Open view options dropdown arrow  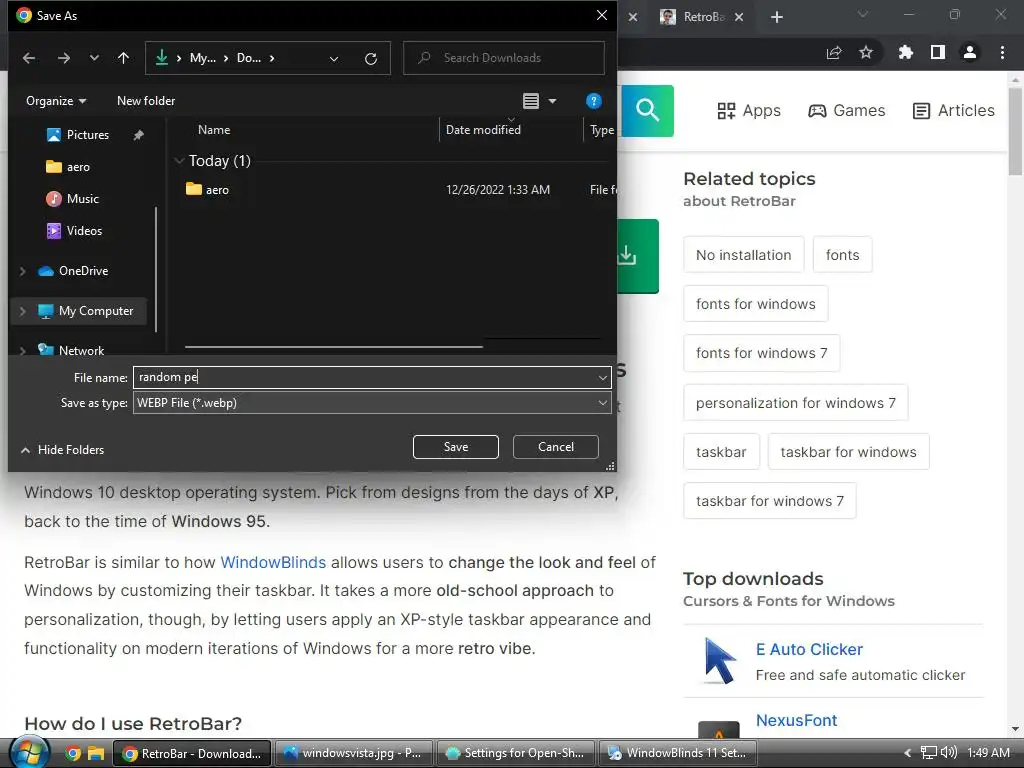tap(552, 101)
